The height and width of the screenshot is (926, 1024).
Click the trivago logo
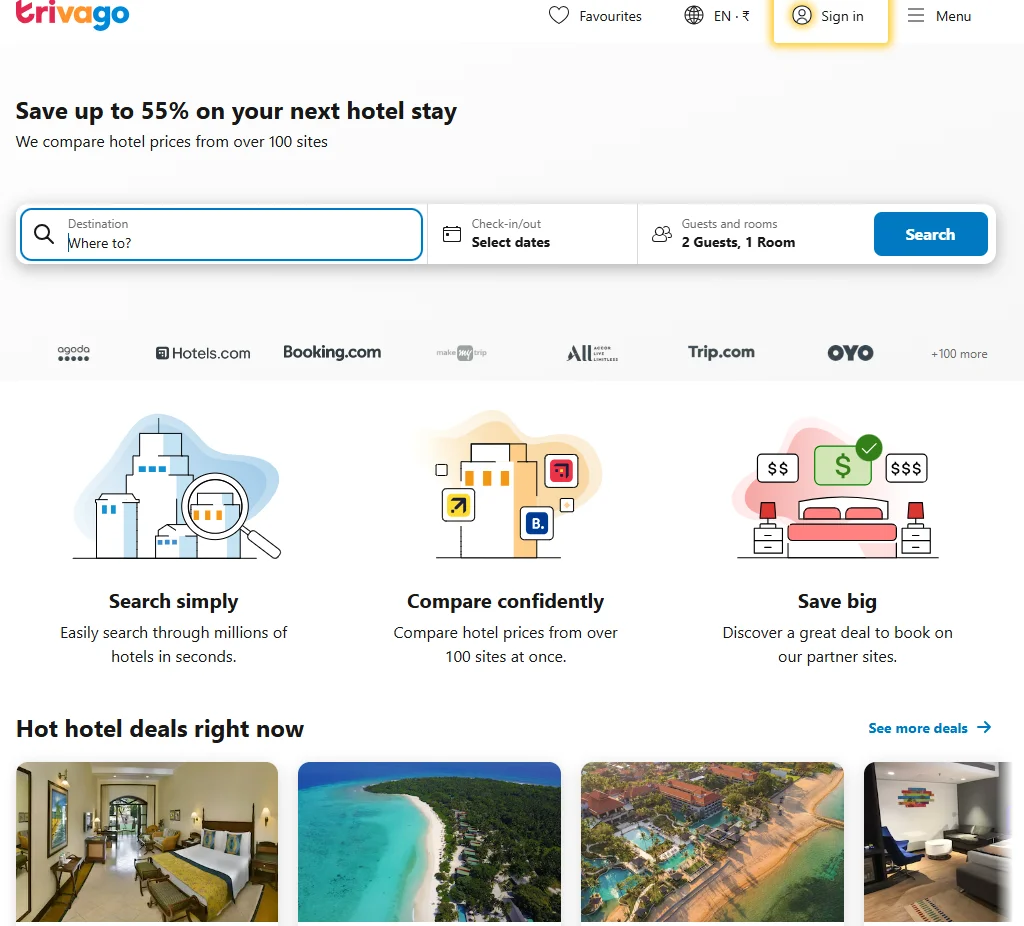[x=72, y=14]
